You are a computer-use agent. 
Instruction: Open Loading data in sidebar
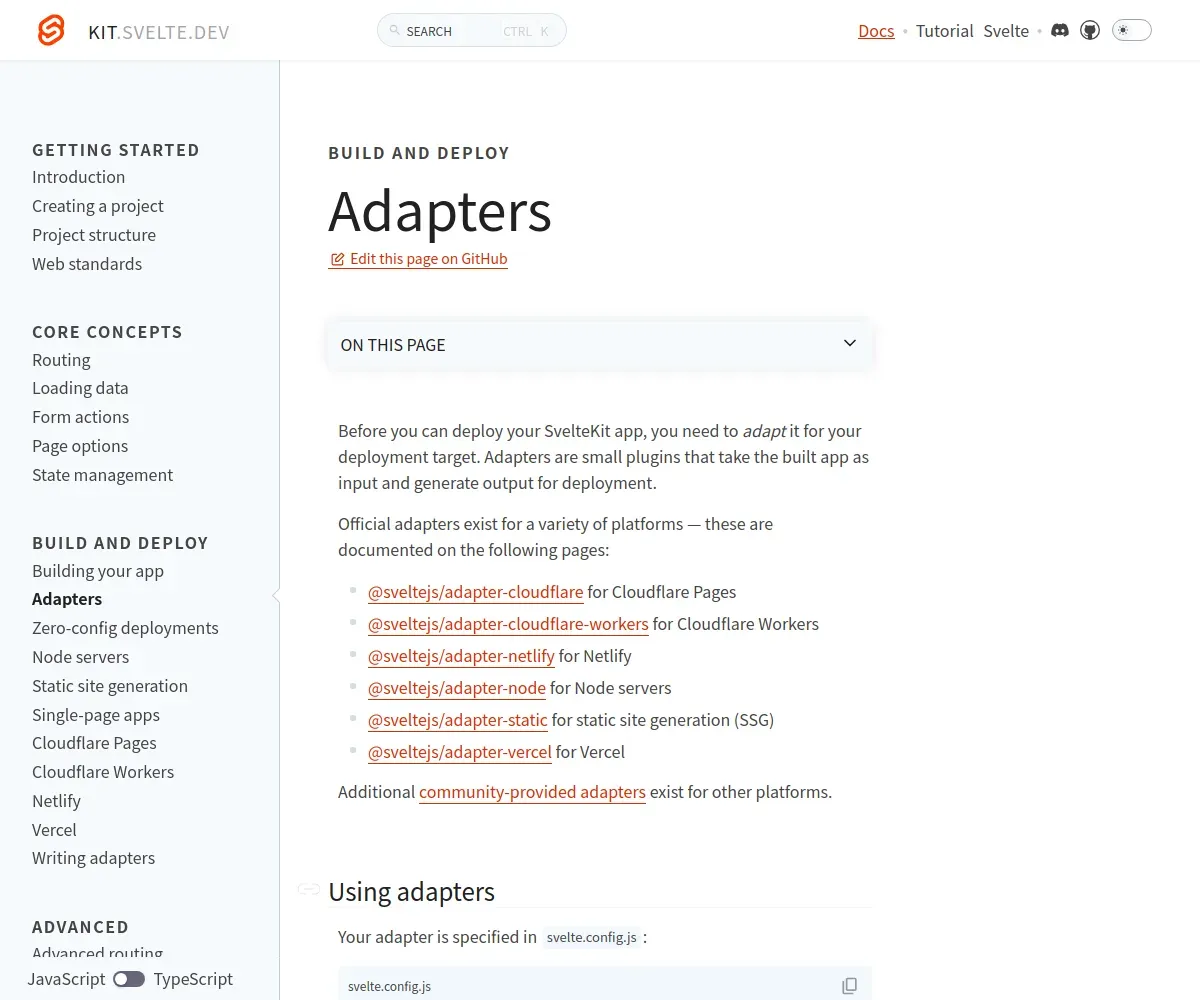[80, 388]
